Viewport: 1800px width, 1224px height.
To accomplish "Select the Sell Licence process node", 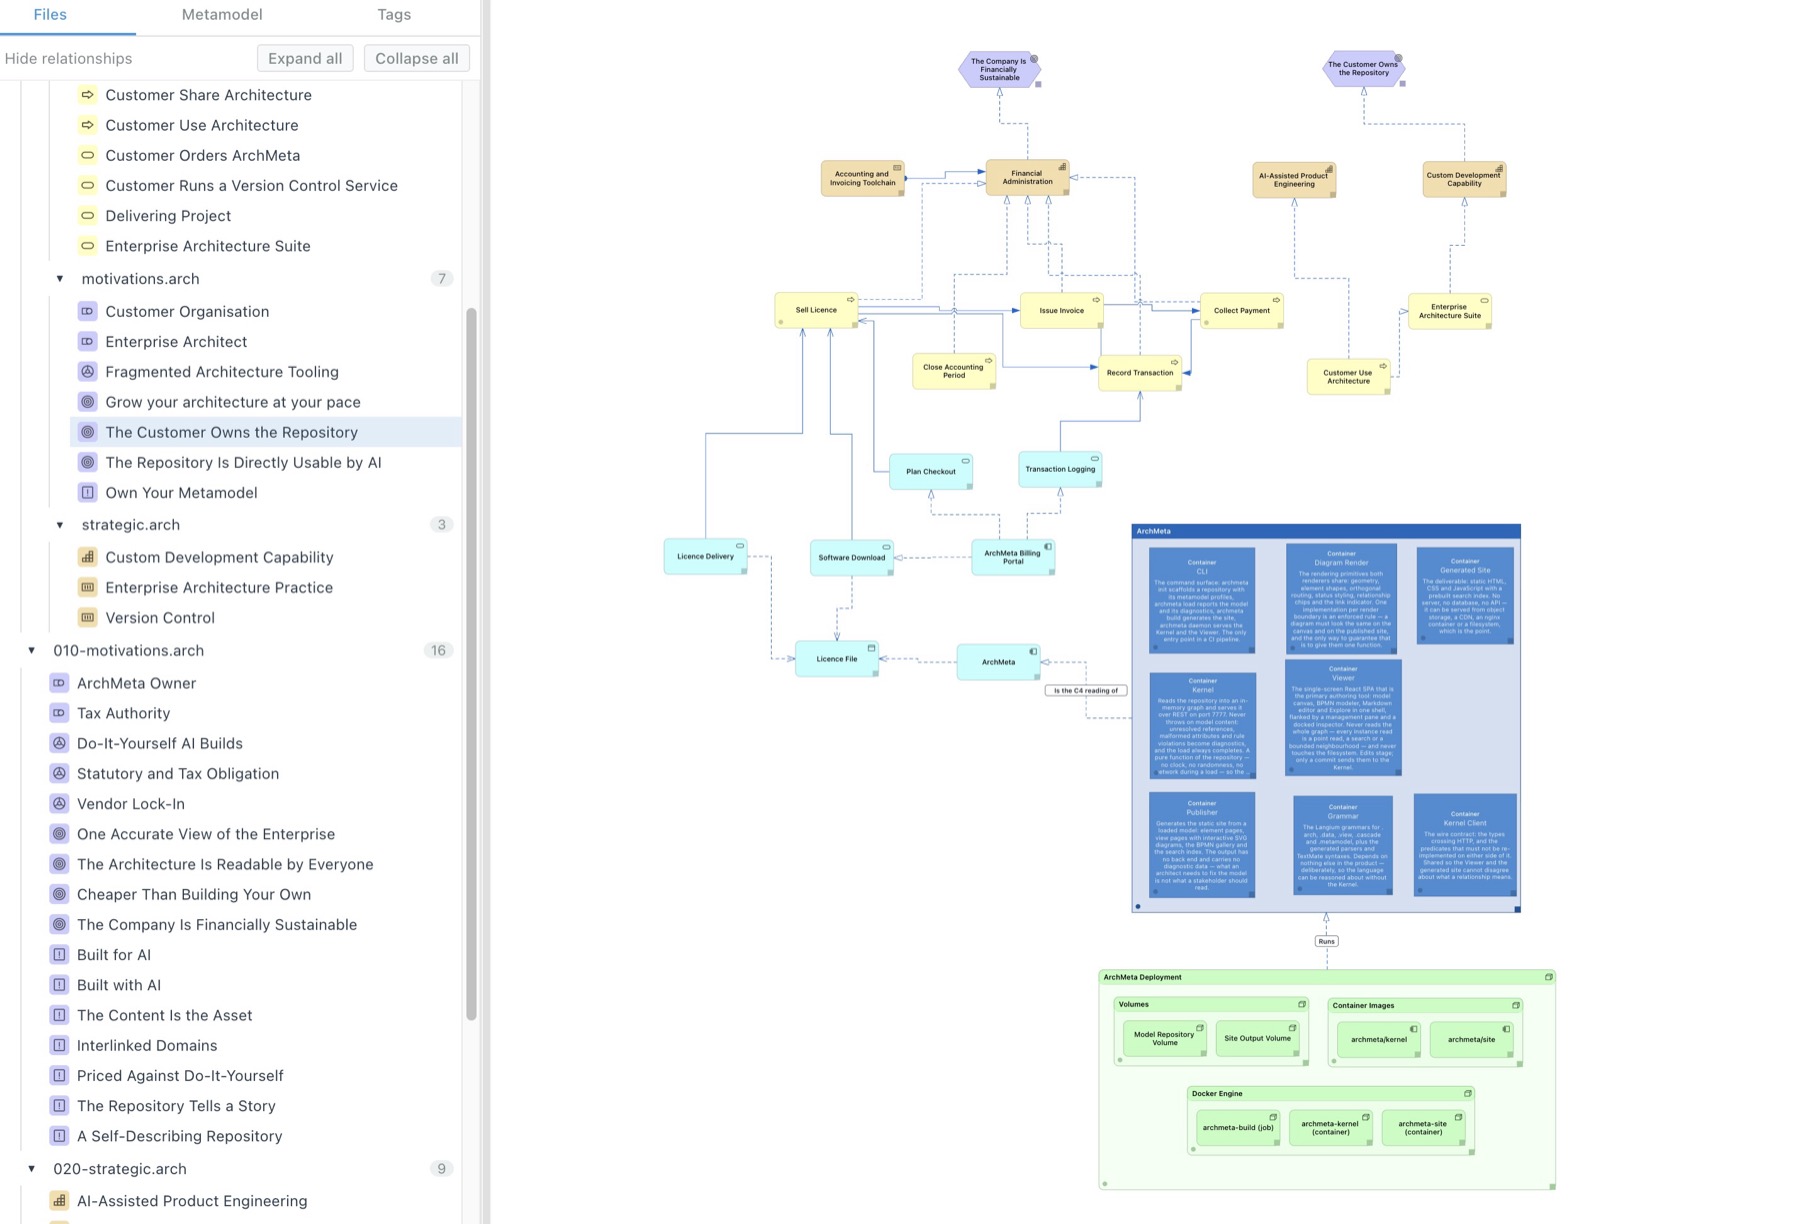I will 816,310.
